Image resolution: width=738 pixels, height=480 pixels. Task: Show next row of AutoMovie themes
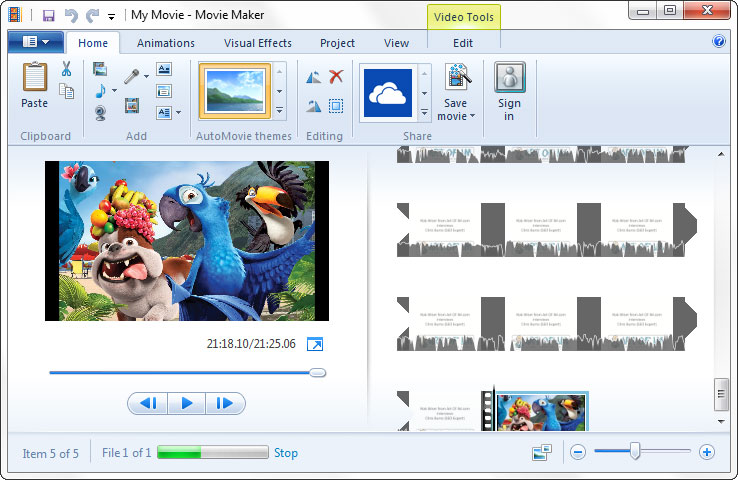coord(280,91)
